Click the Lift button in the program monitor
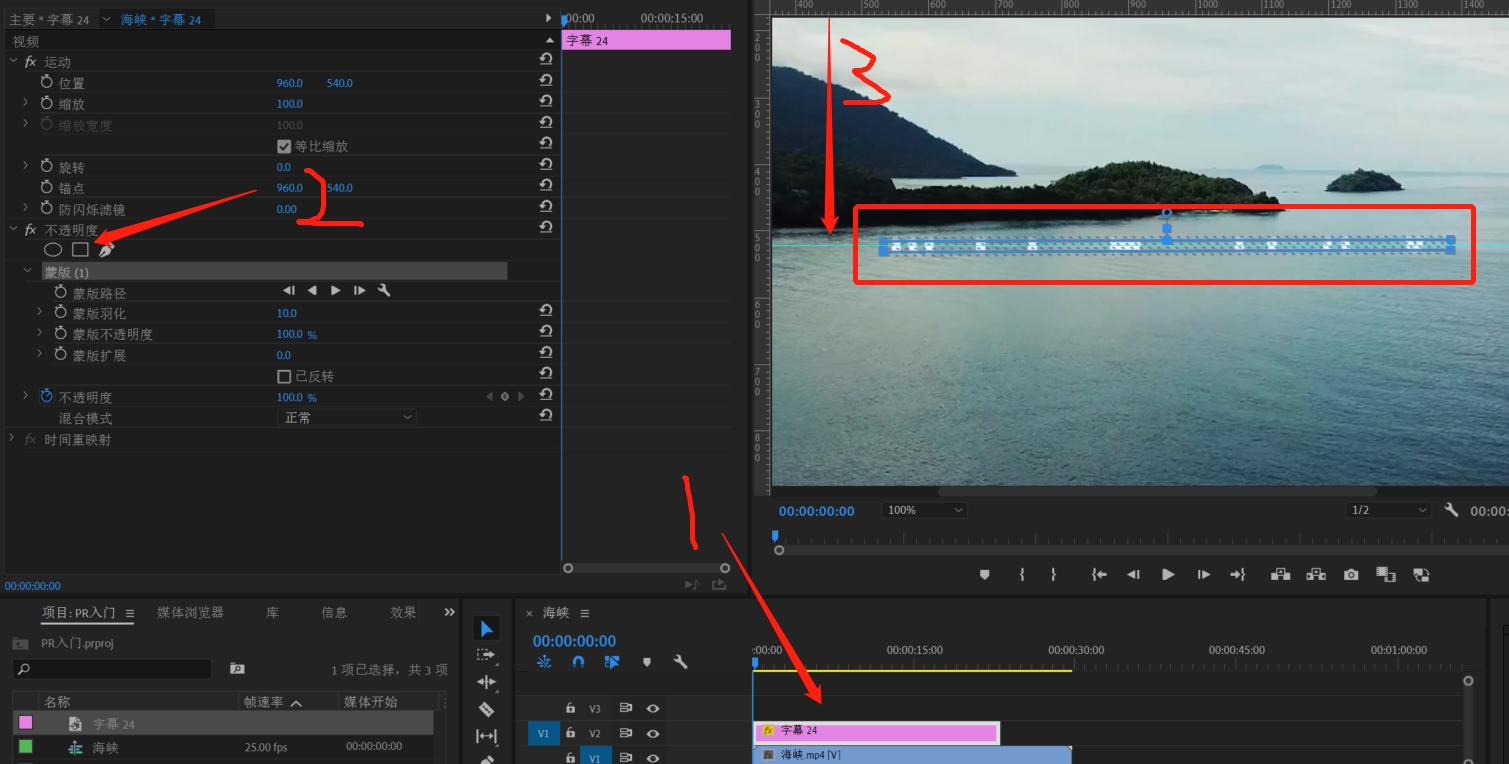Viewport: 1509px width, 764px height. [1280, 575]
